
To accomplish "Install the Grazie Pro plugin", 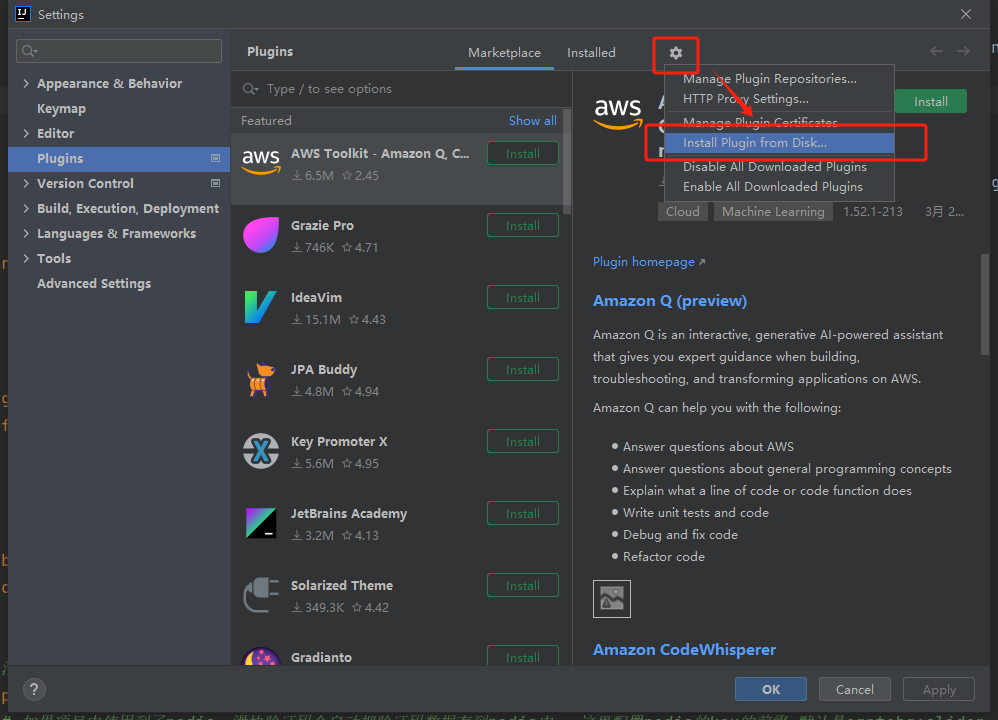I will [523, 225].
